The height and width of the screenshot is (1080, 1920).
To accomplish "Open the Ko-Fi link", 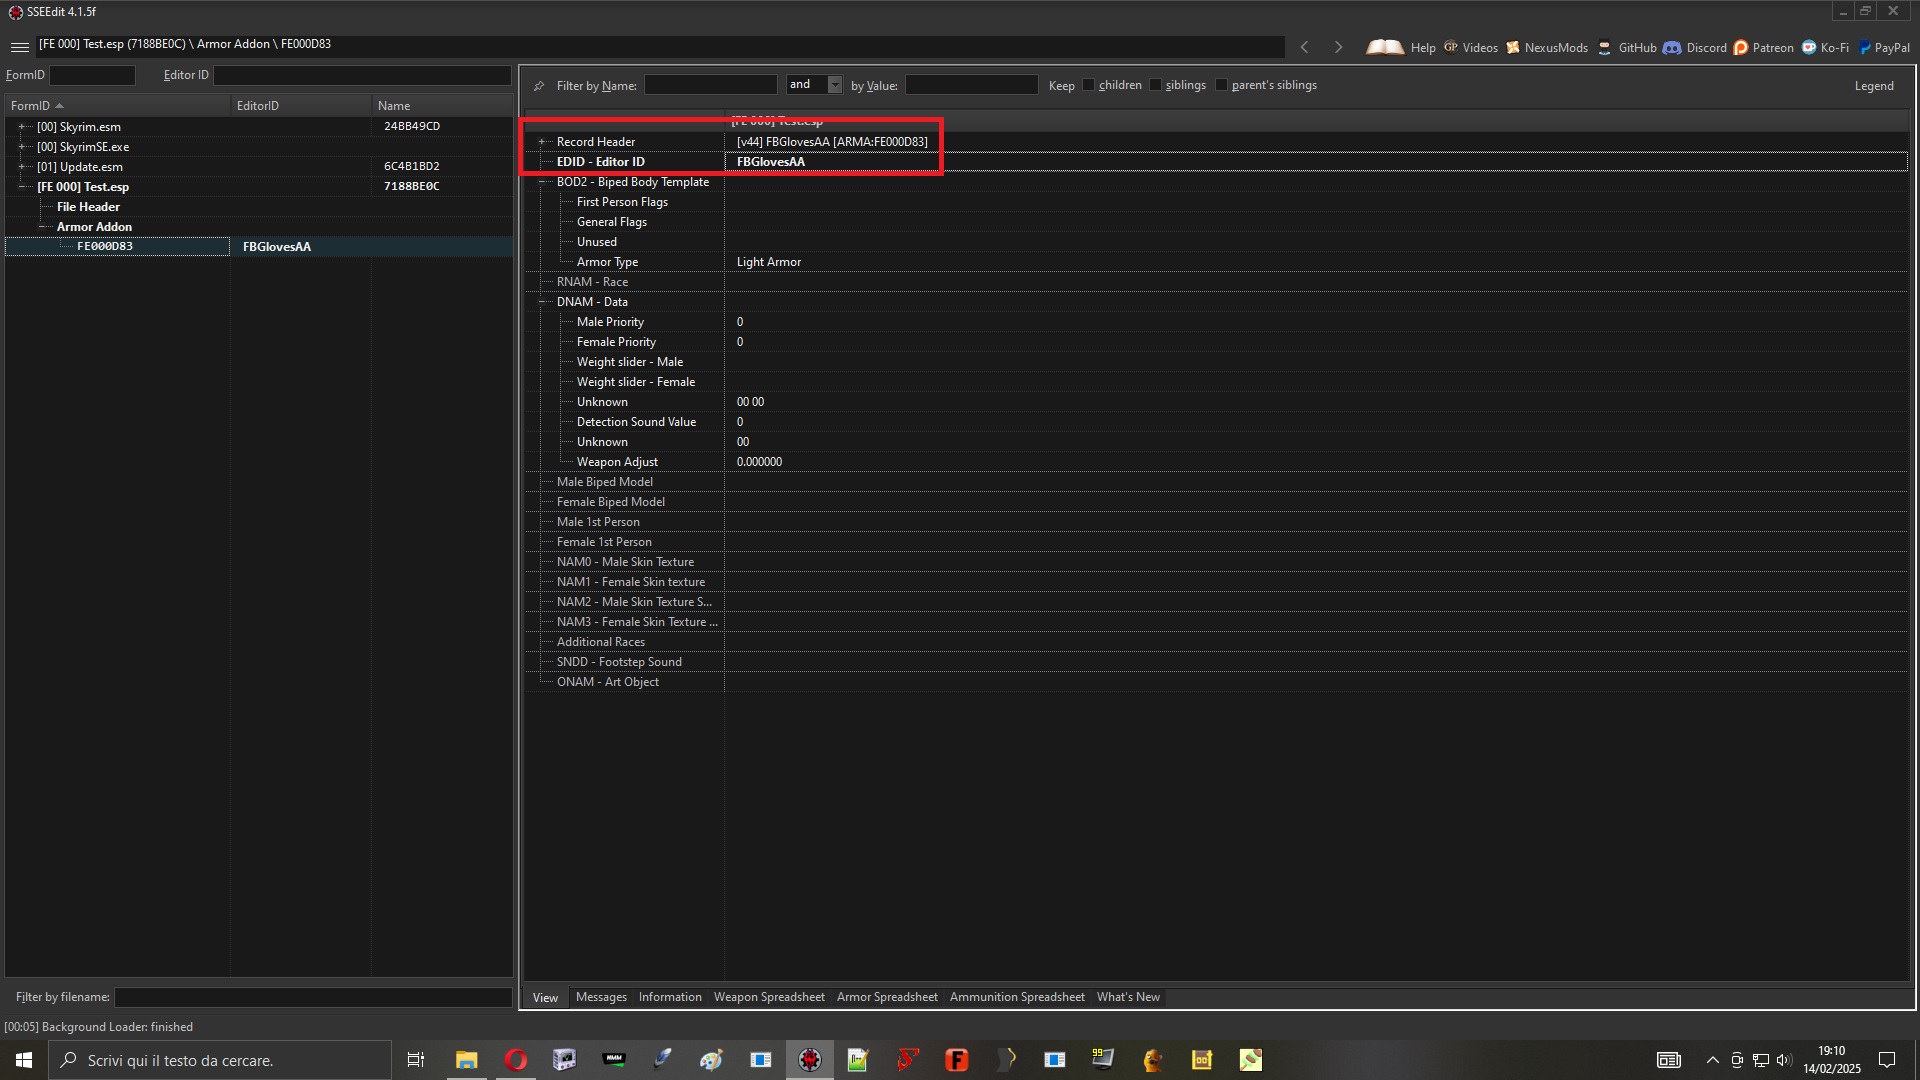I will pos(1825,47).
